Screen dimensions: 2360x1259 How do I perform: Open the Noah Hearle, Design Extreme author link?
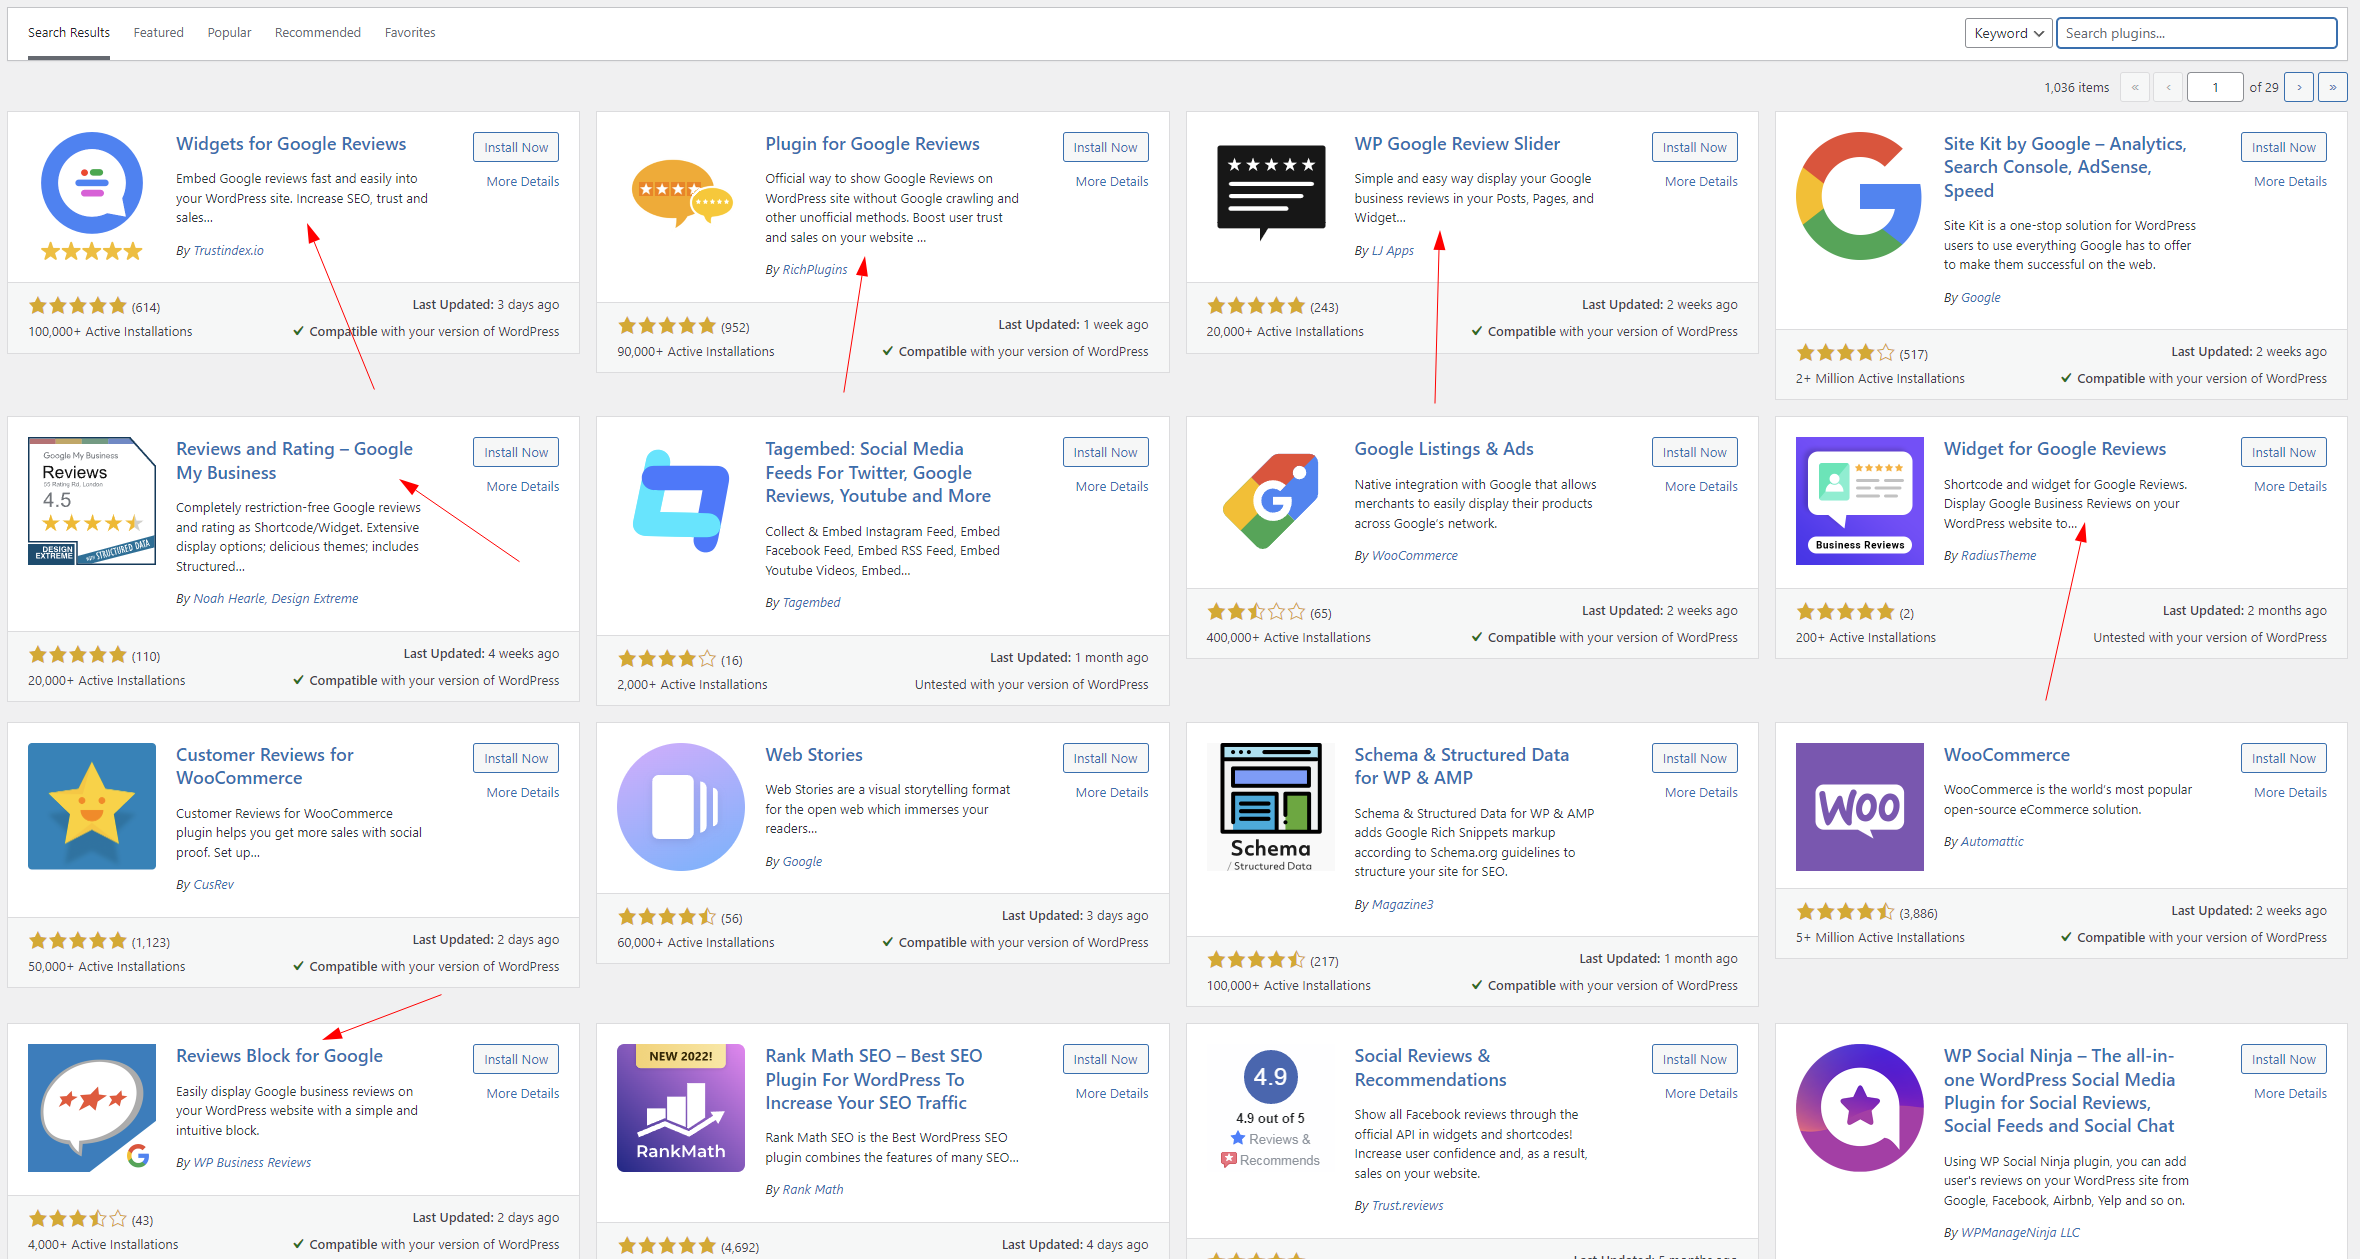[275, 598]
